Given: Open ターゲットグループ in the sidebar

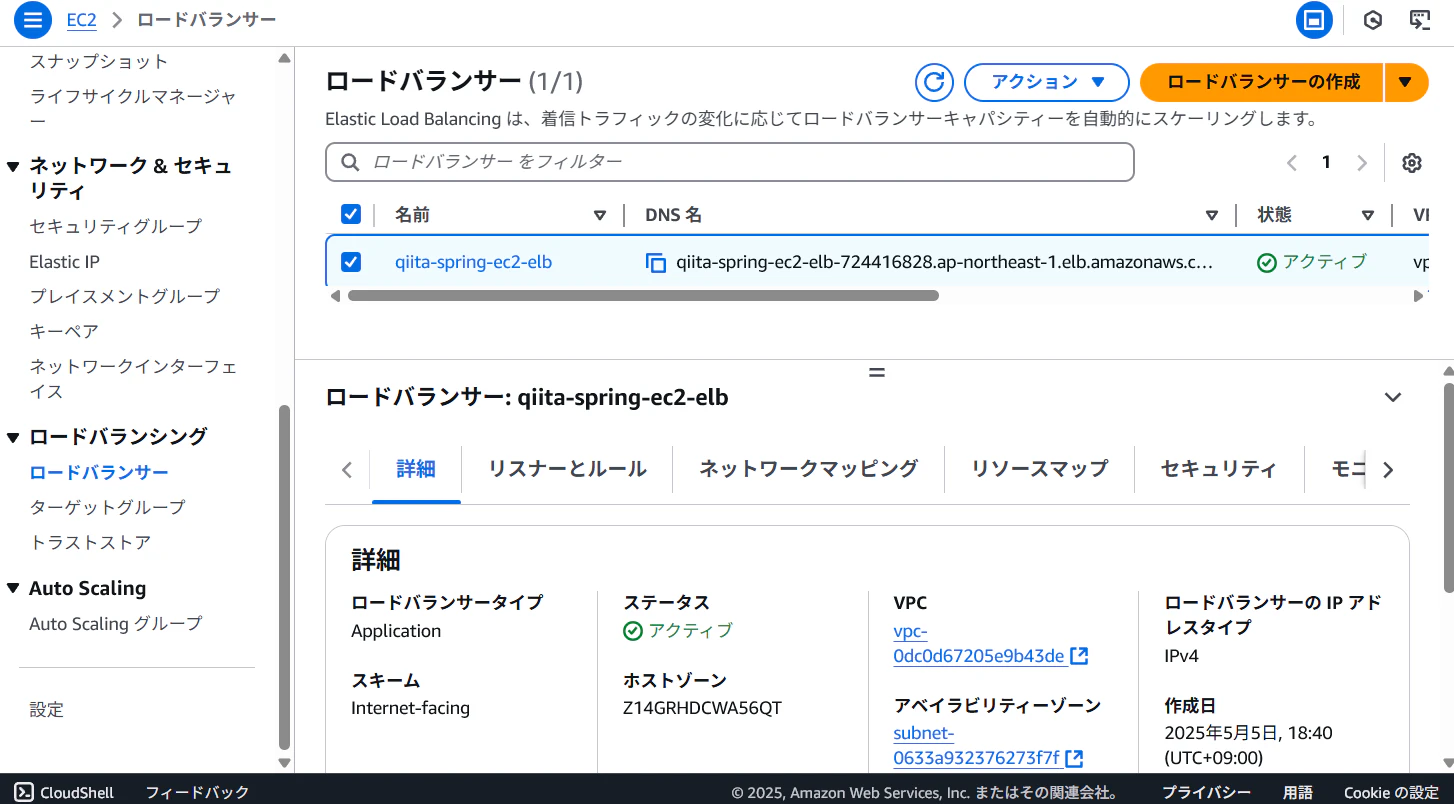Looking at the screenshot, I should click(x=107, y=507).
